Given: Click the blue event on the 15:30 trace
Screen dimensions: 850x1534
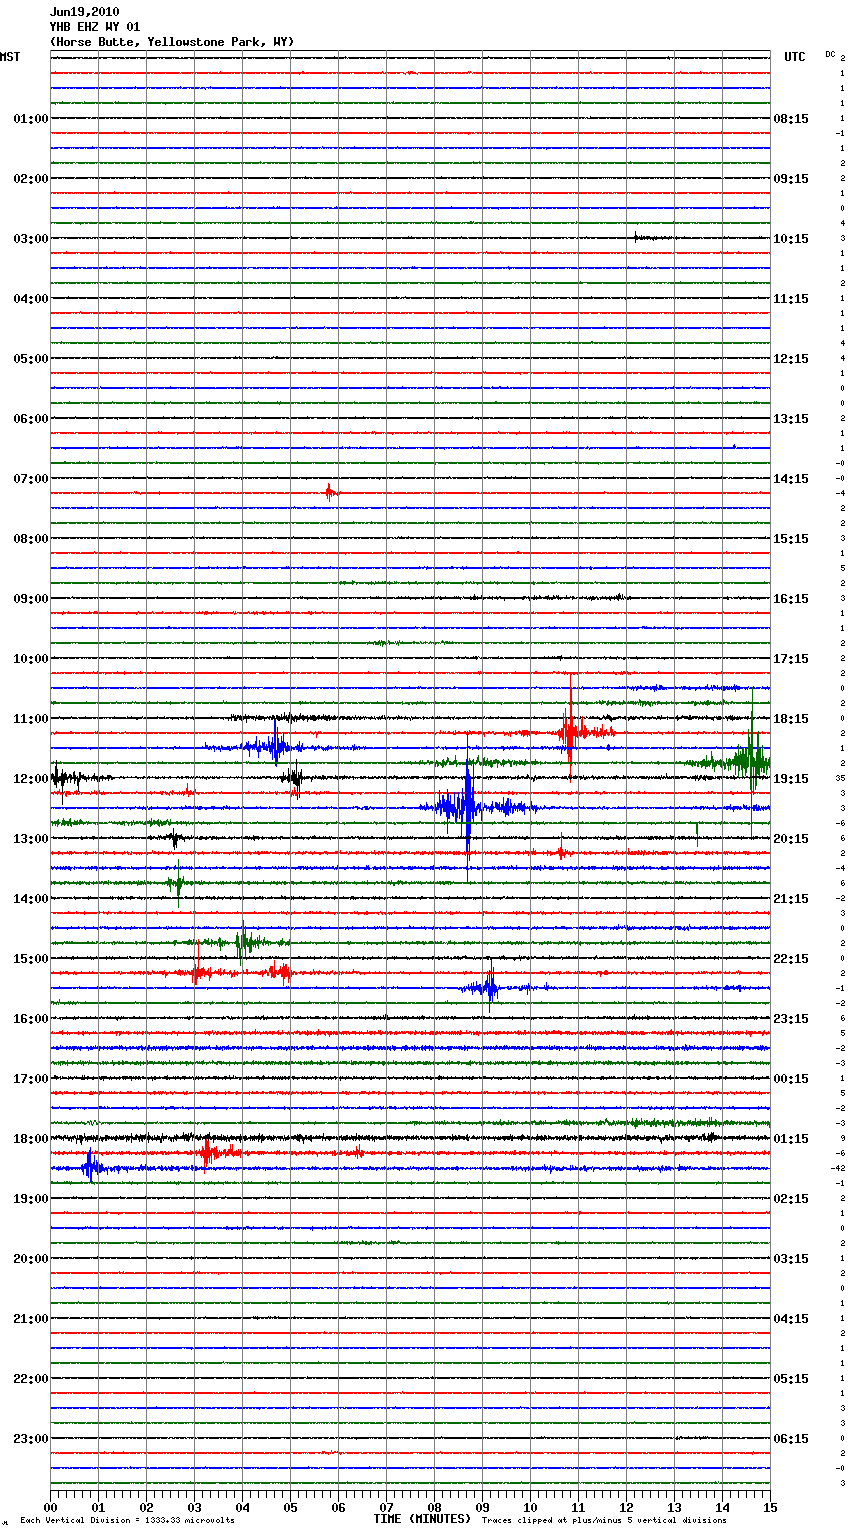Looking at the screenshot, I should pos(489,987).
